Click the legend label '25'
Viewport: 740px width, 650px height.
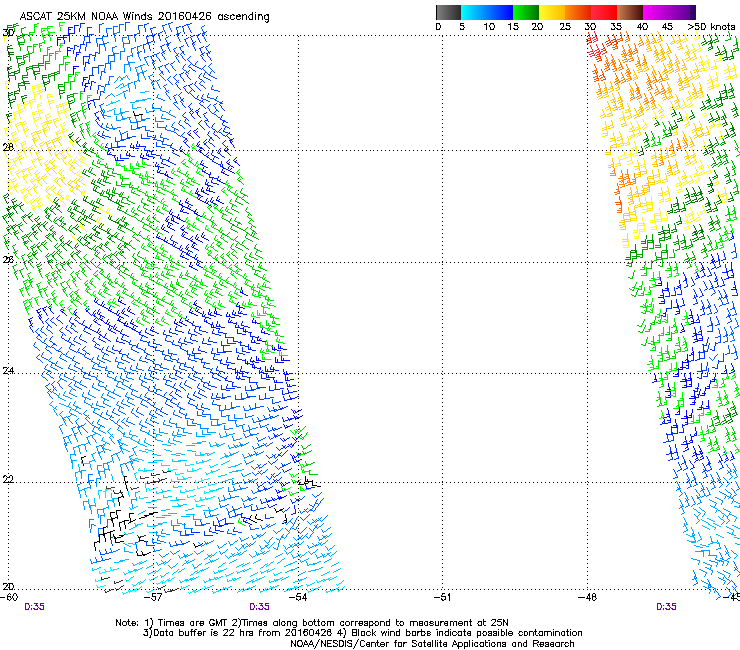(565, 27)
